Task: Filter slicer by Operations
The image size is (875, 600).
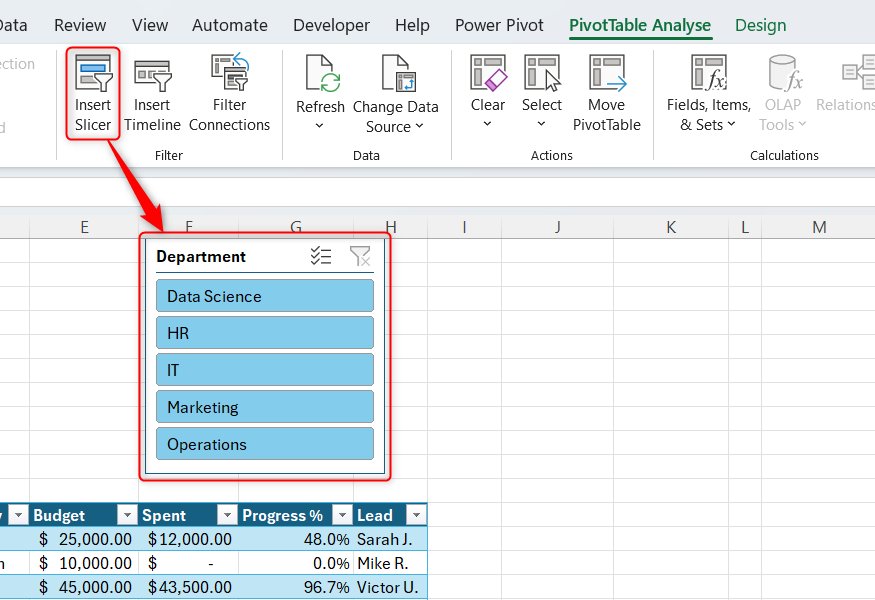Action: pyautogui.click(x=265, y=444)
